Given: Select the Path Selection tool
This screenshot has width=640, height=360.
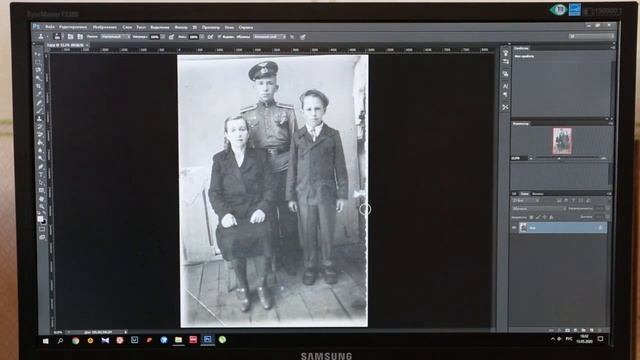Looking at the screenshot, I should tap(41, 183).
